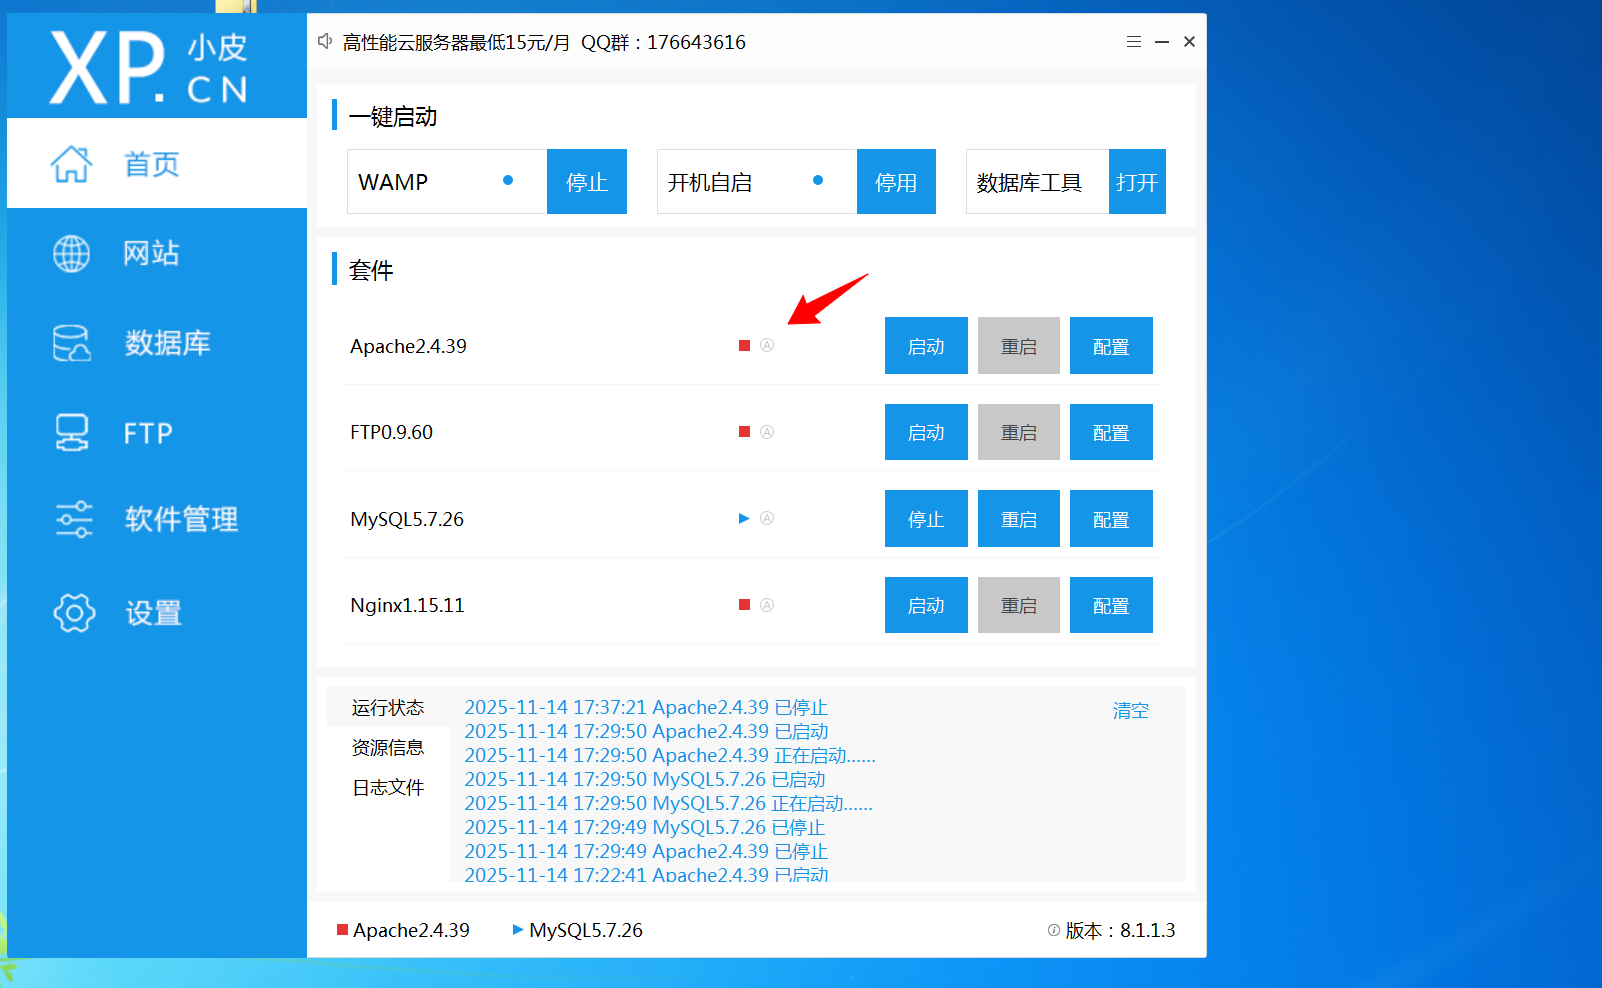Click the Apache2.4.39 name in 套件 list
This screenshot has height=988, width=1602.
[408, 346]
